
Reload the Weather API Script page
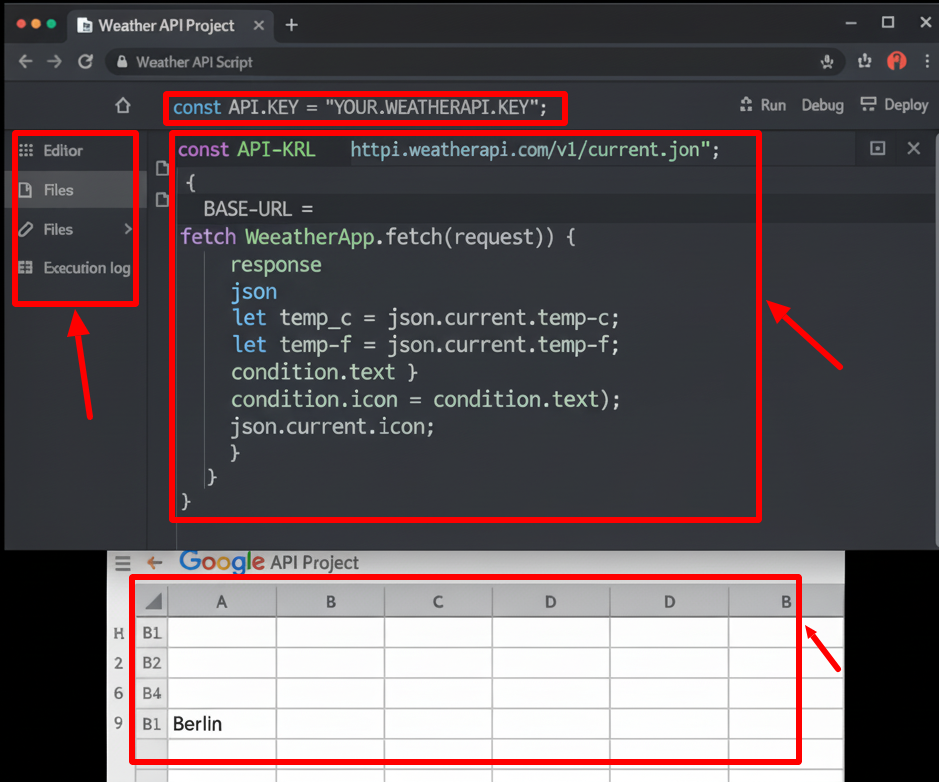(x=86, y=61)
